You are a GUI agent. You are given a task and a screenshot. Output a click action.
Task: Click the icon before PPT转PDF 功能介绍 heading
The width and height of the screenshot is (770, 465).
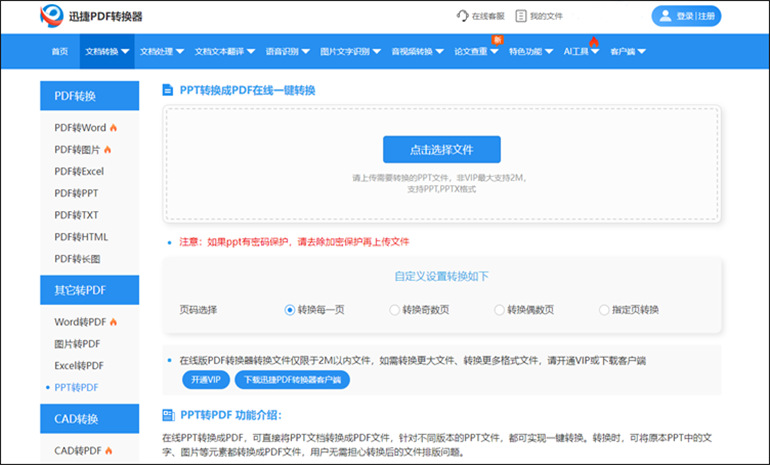(x=168, y=415)
